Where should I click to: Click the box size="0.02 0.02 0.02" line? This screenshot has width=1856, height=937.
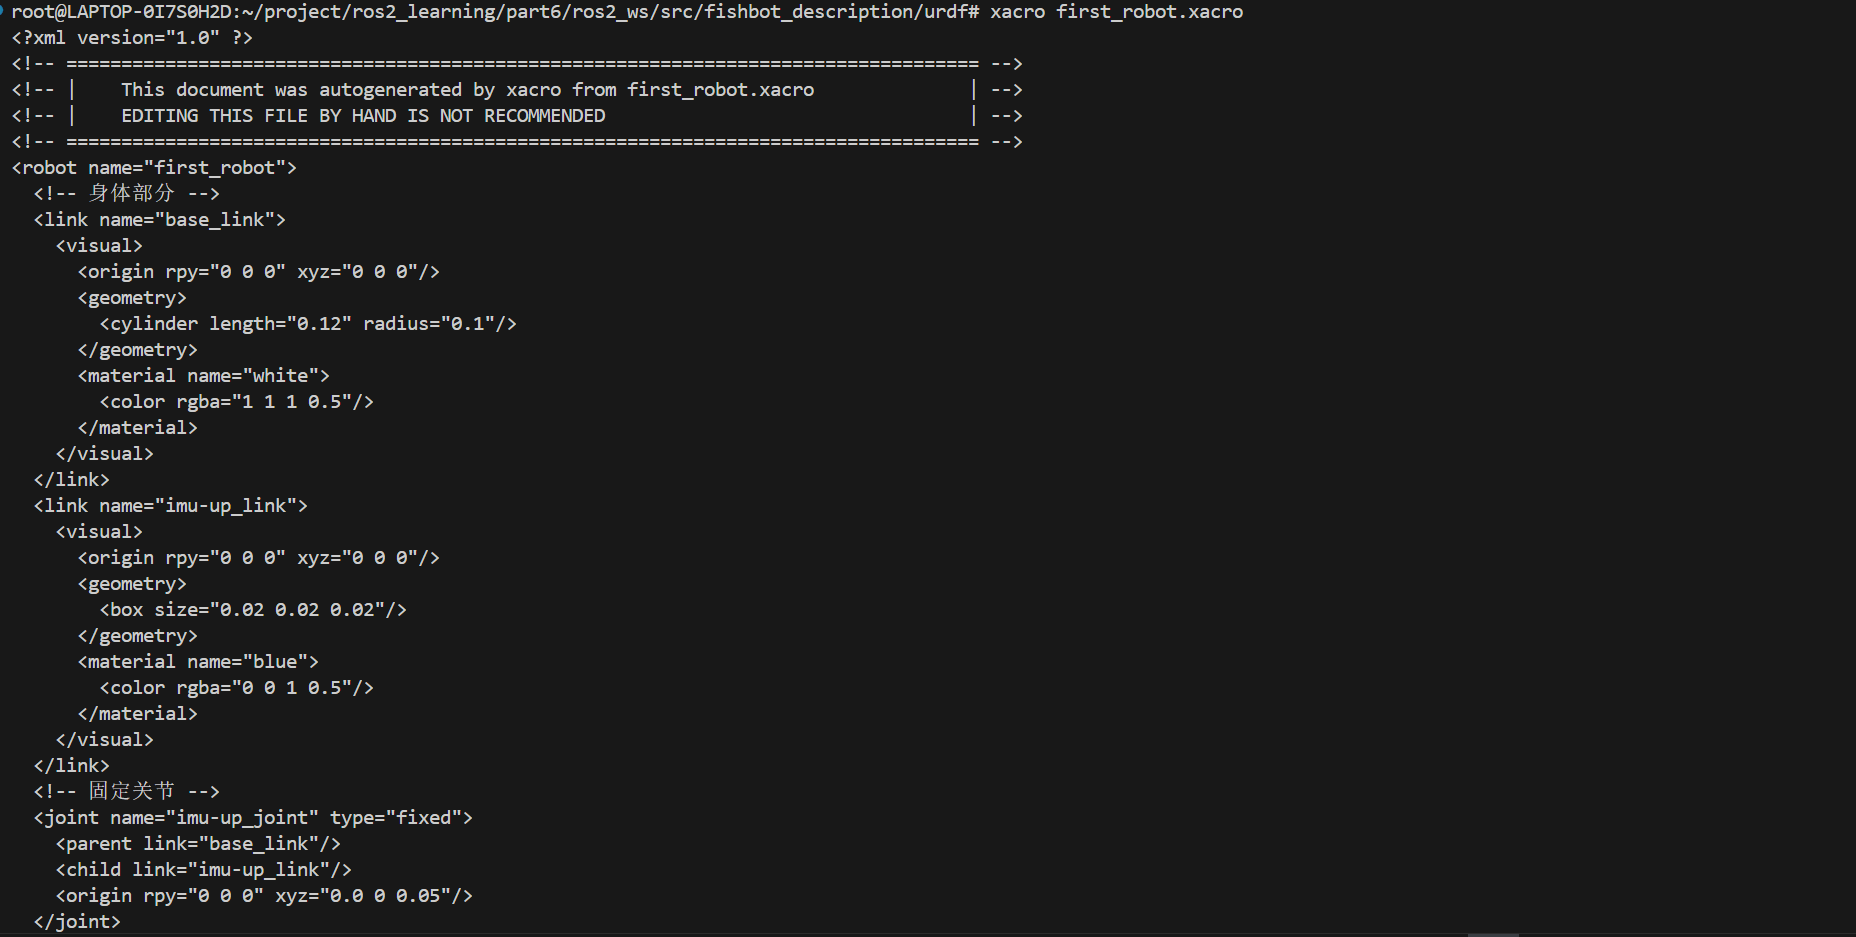pos(253,610)
